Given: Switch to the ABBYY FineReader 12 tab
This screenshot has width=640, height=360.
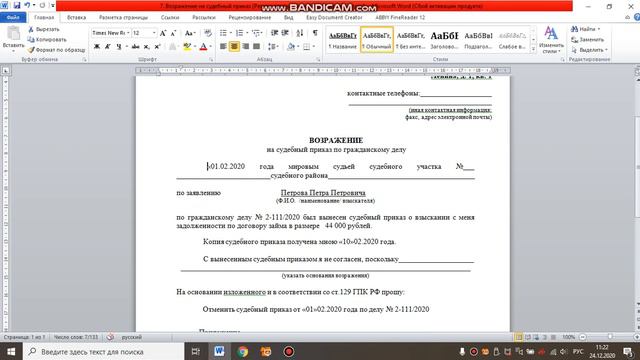Looking at the screenshot, I should [400, 18].
